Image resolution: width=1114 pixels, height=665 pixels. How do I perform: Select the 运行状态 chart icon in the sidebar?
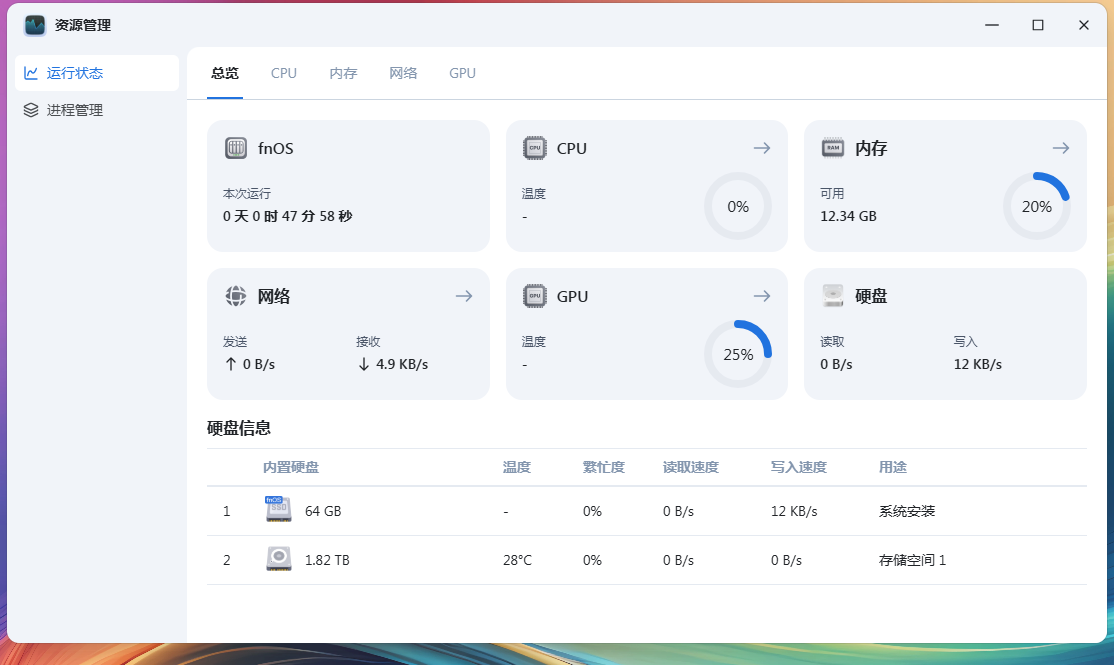33,73
